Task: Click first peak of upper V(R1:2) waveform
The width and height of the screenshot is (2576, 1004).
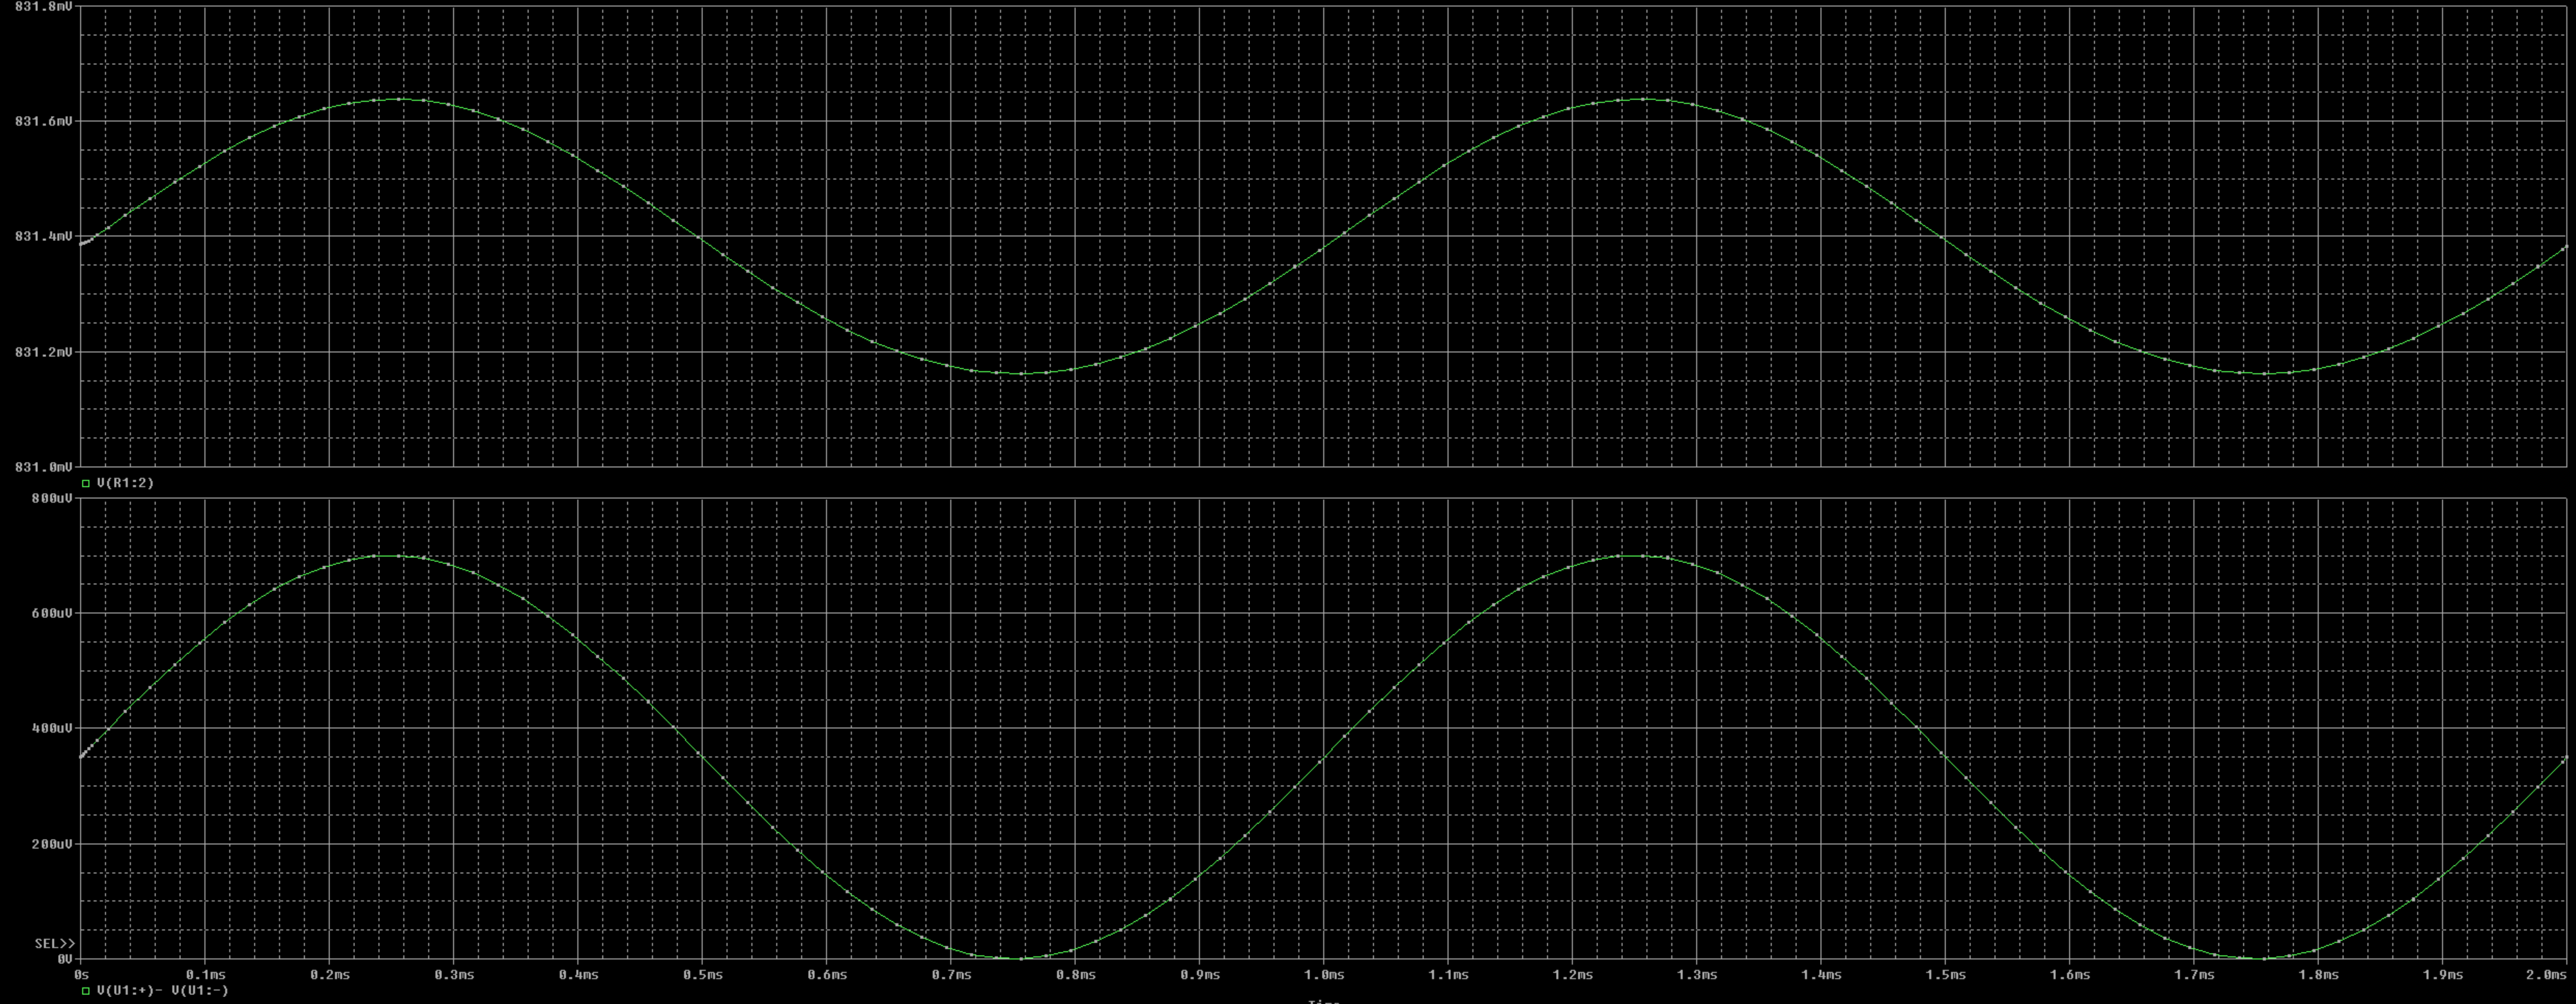Action: coord(400,99)
